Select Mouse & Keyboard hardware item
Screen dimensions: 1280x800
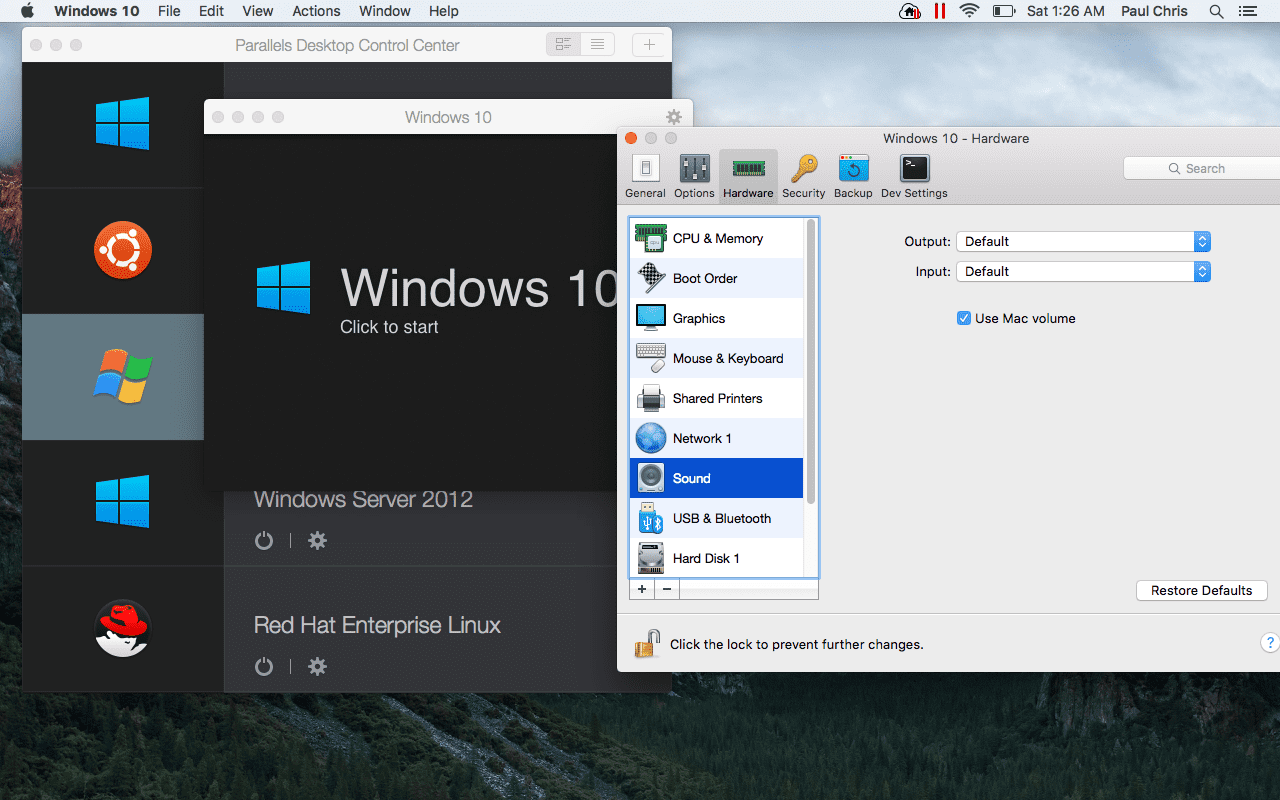[716, 358]
